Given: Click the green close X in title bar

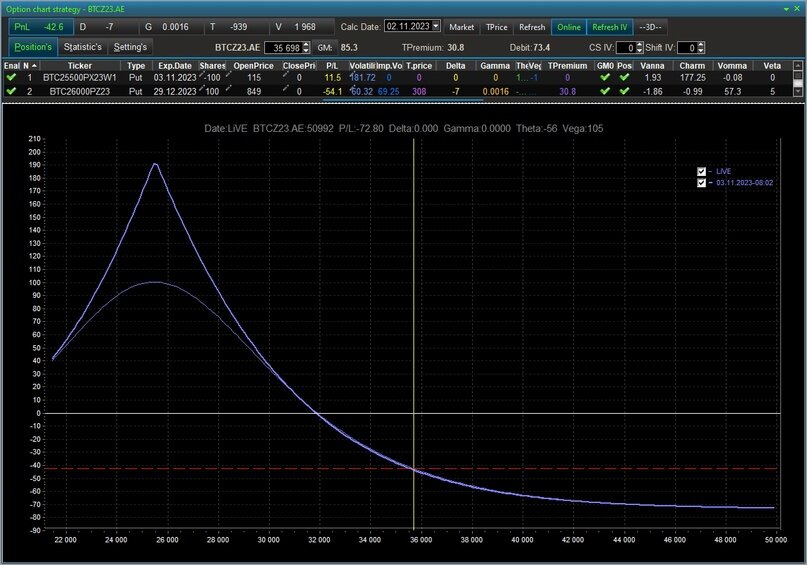Looking at the screenshot, I should (x=796, y=8).
